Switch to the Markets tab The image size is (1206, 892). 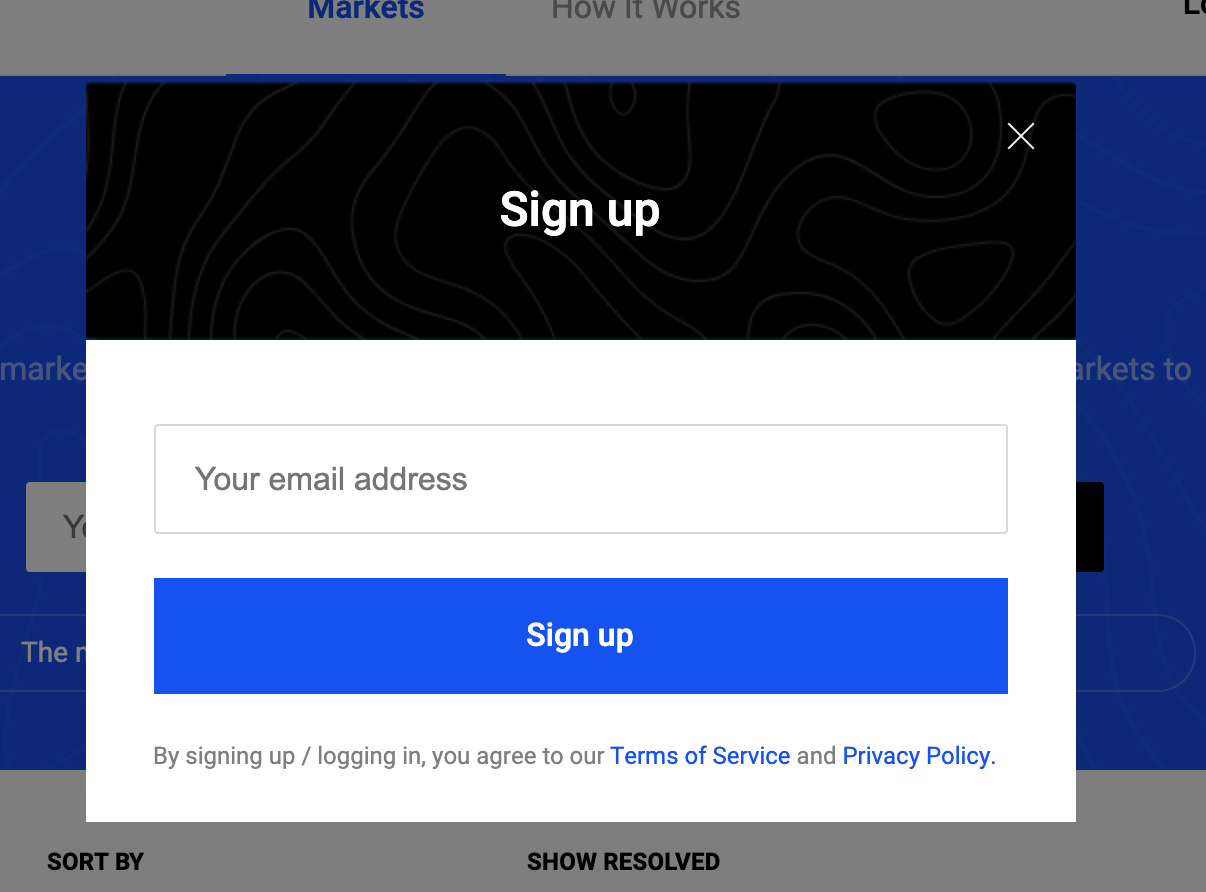tap(366, 10)
